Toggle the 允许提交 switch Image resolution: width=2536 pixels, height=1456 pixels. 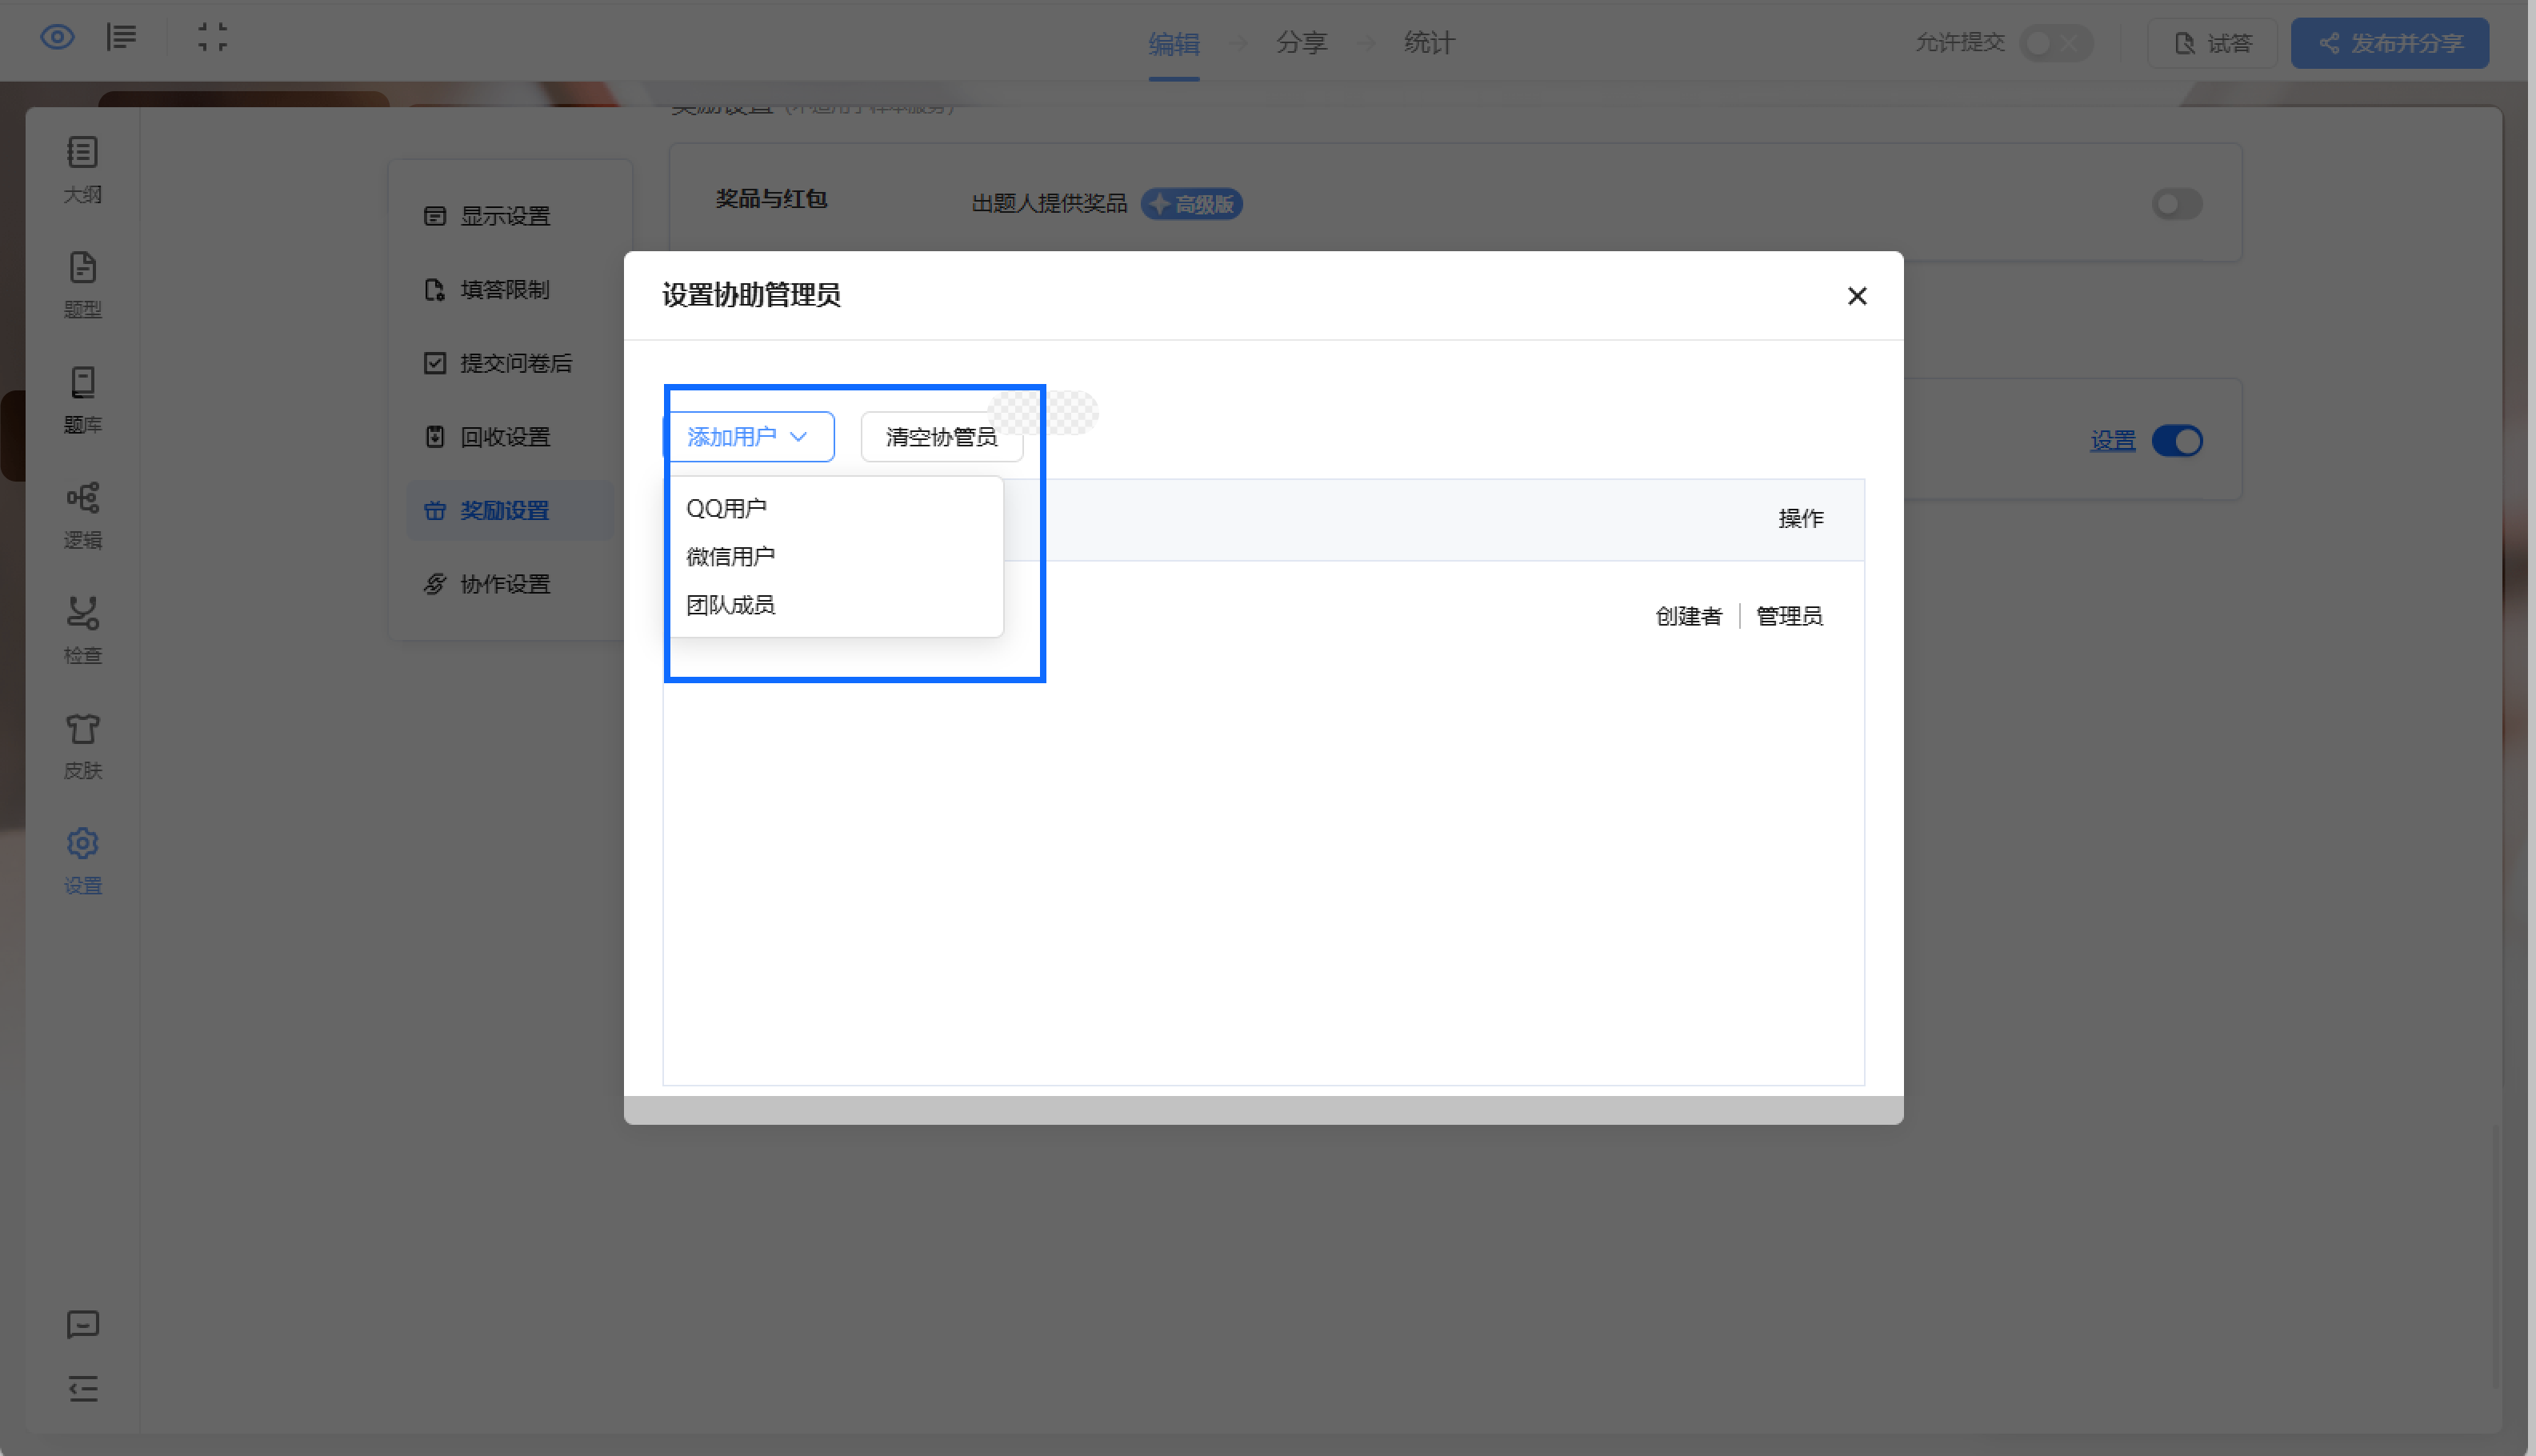tap(2055, 43)
